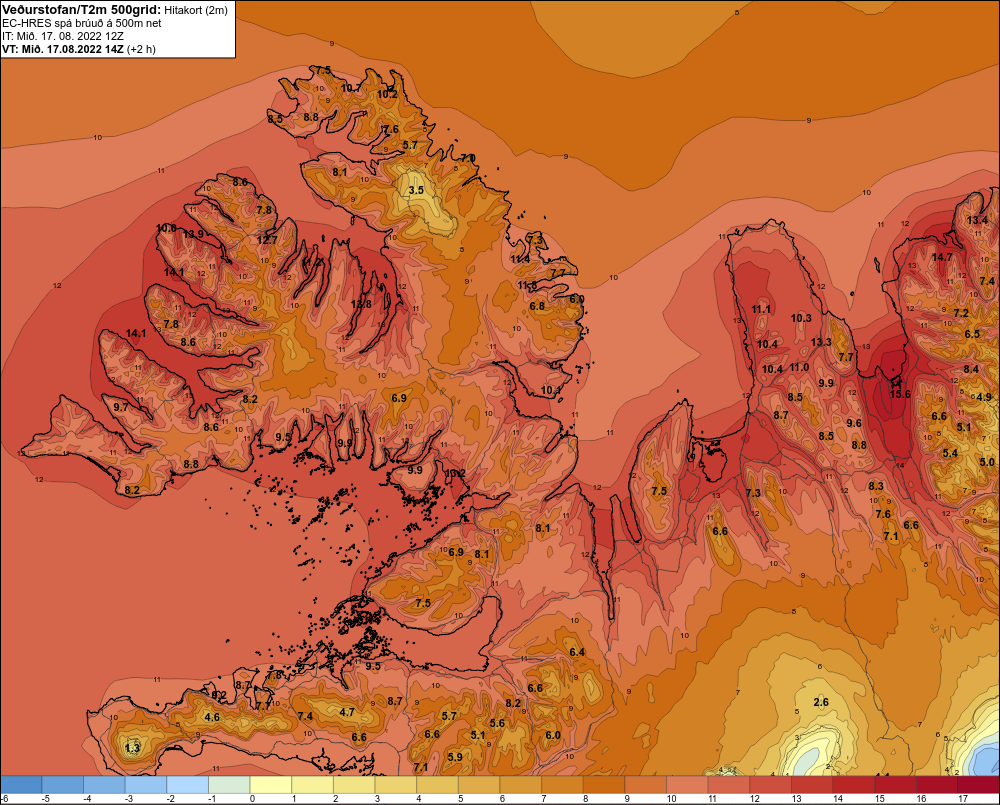Click the legend swatch between -1 and 0
This screenshot has width=1000, height=805.
229,785
